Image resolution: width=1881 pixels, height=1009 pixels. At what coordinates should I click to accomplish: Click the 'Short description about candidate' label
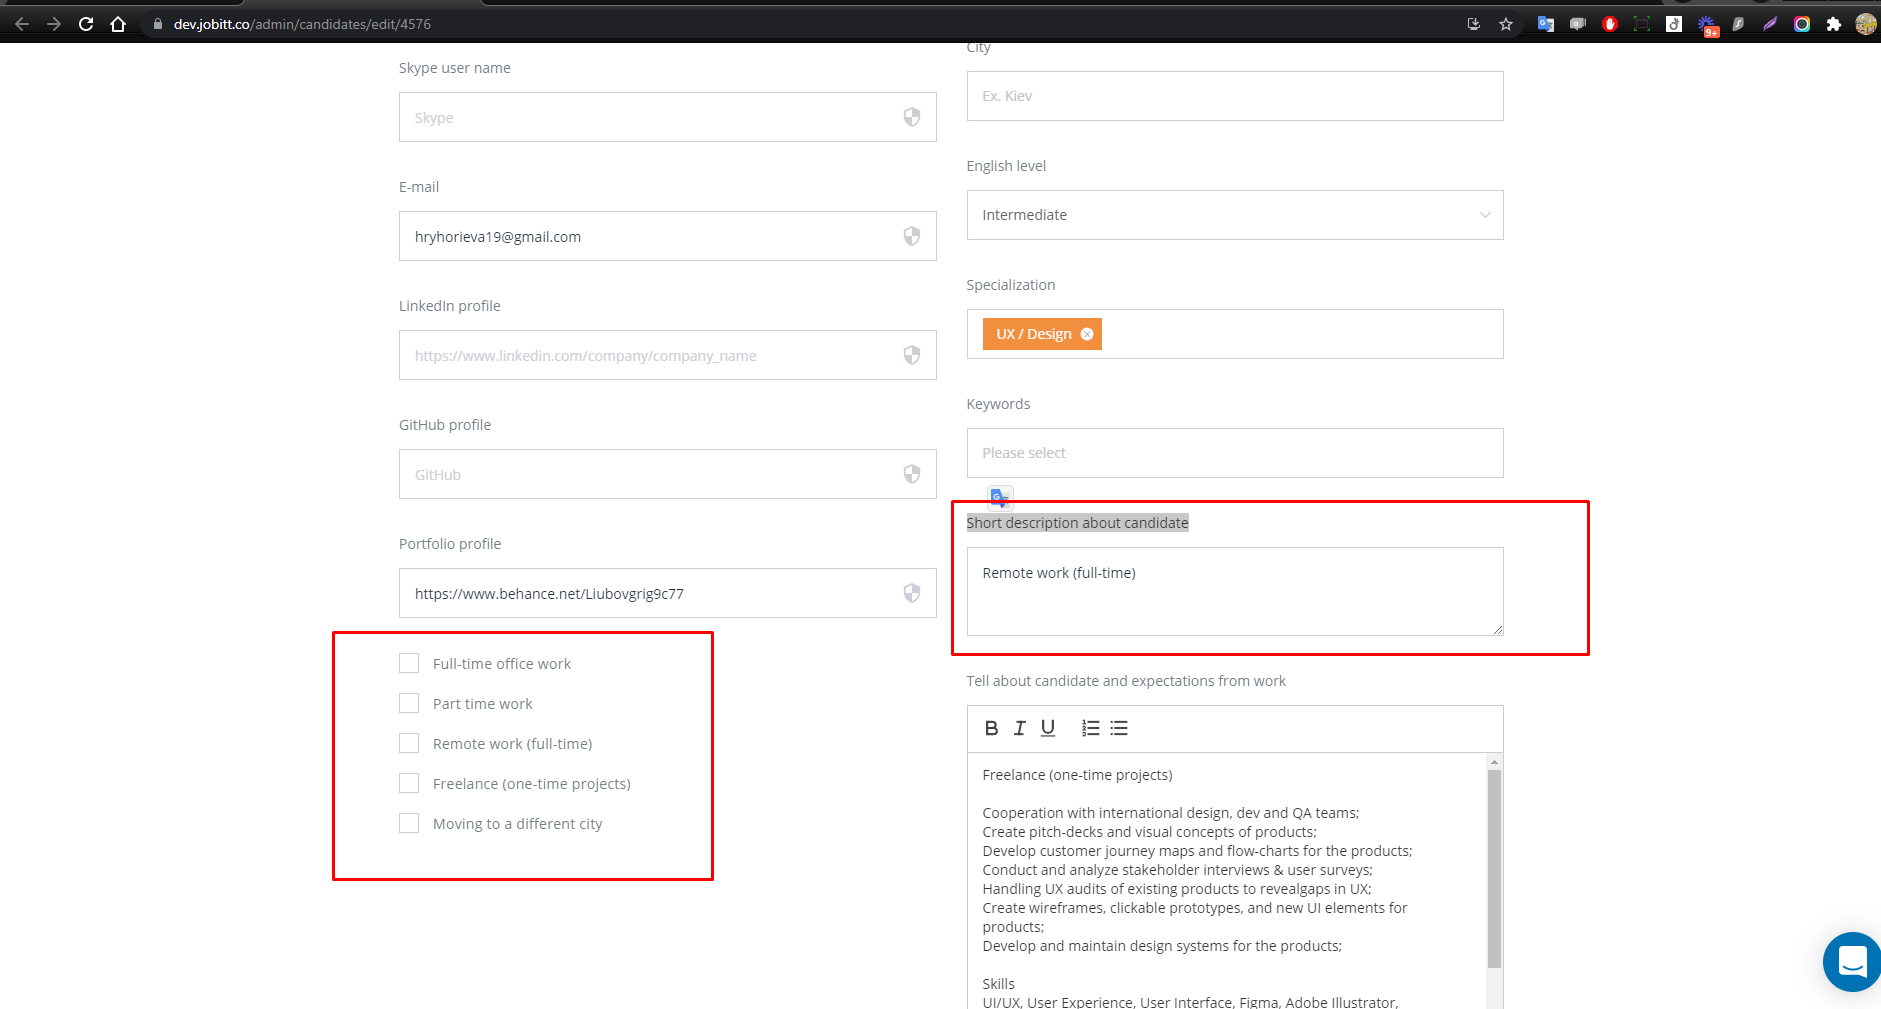pos(1077,523)
